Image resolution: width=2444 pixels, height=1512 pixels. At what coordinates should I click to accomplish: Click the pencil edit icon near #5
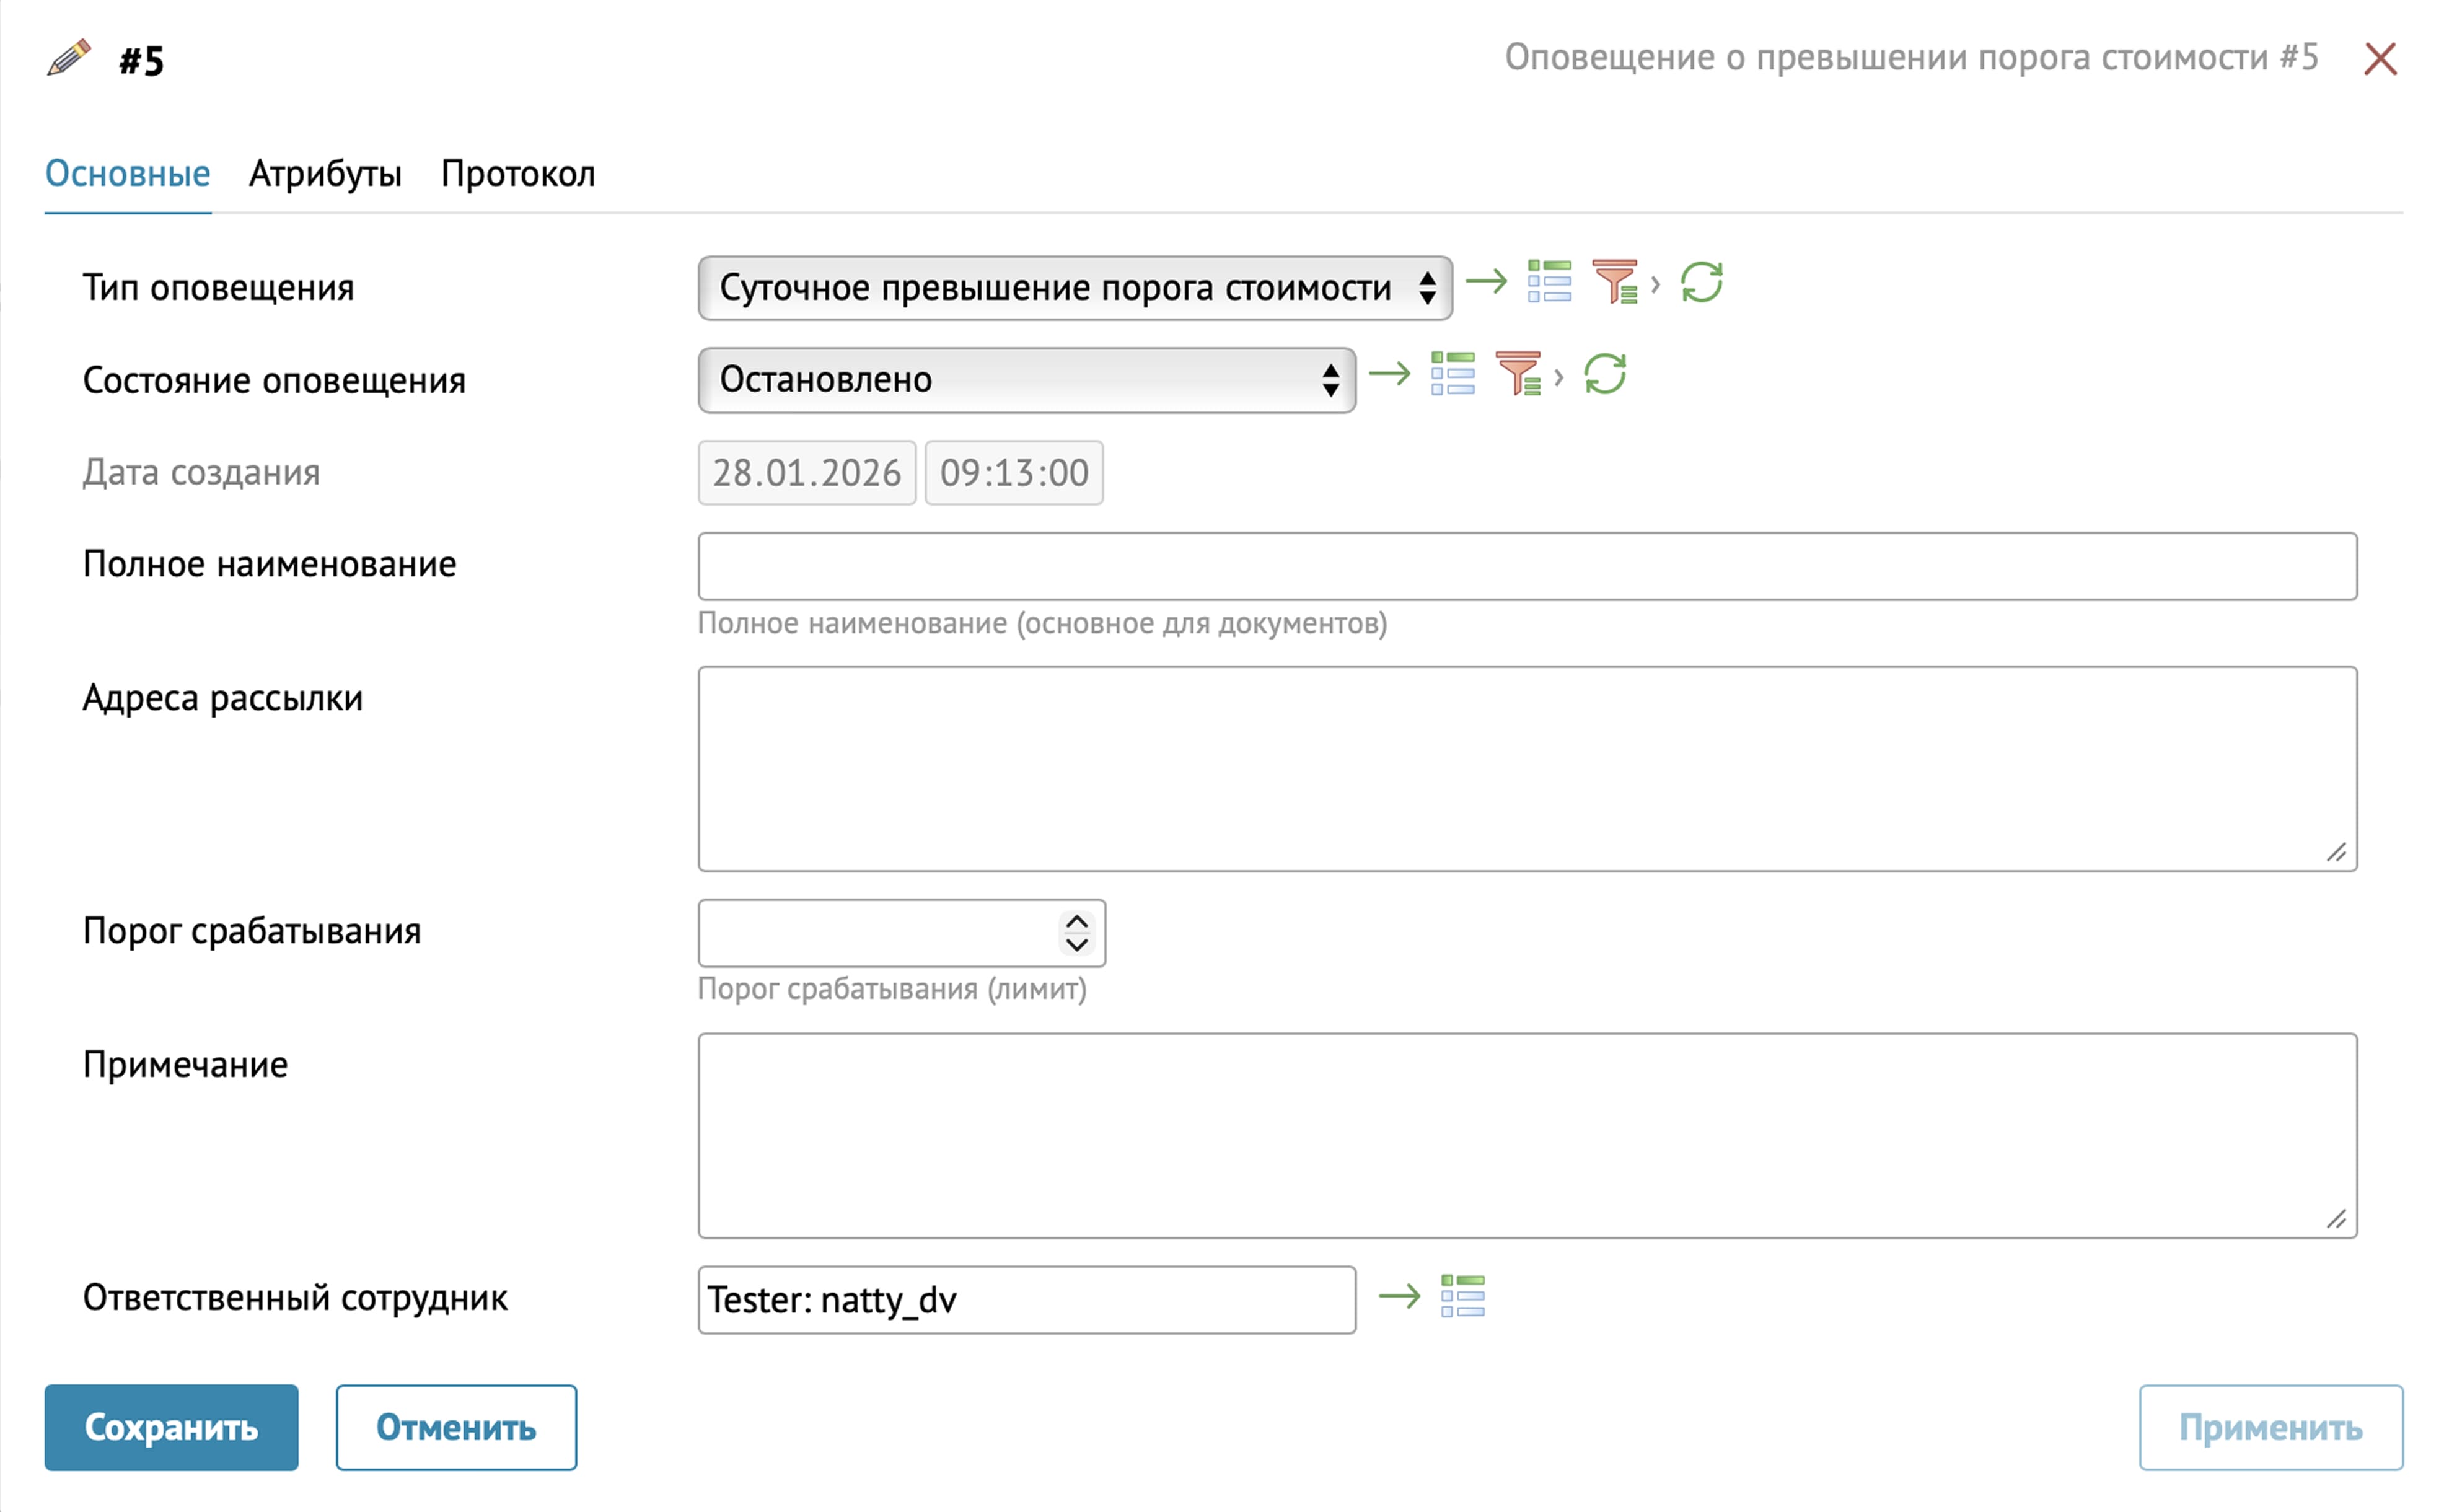click(69, 58)
